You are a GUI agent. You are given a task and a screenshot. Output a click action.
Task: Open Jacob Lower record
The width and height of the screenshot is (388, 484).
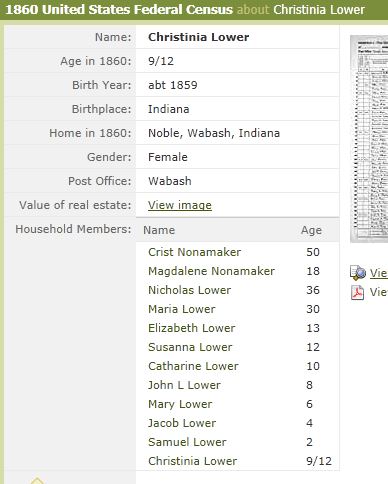(x=182, y=423)
